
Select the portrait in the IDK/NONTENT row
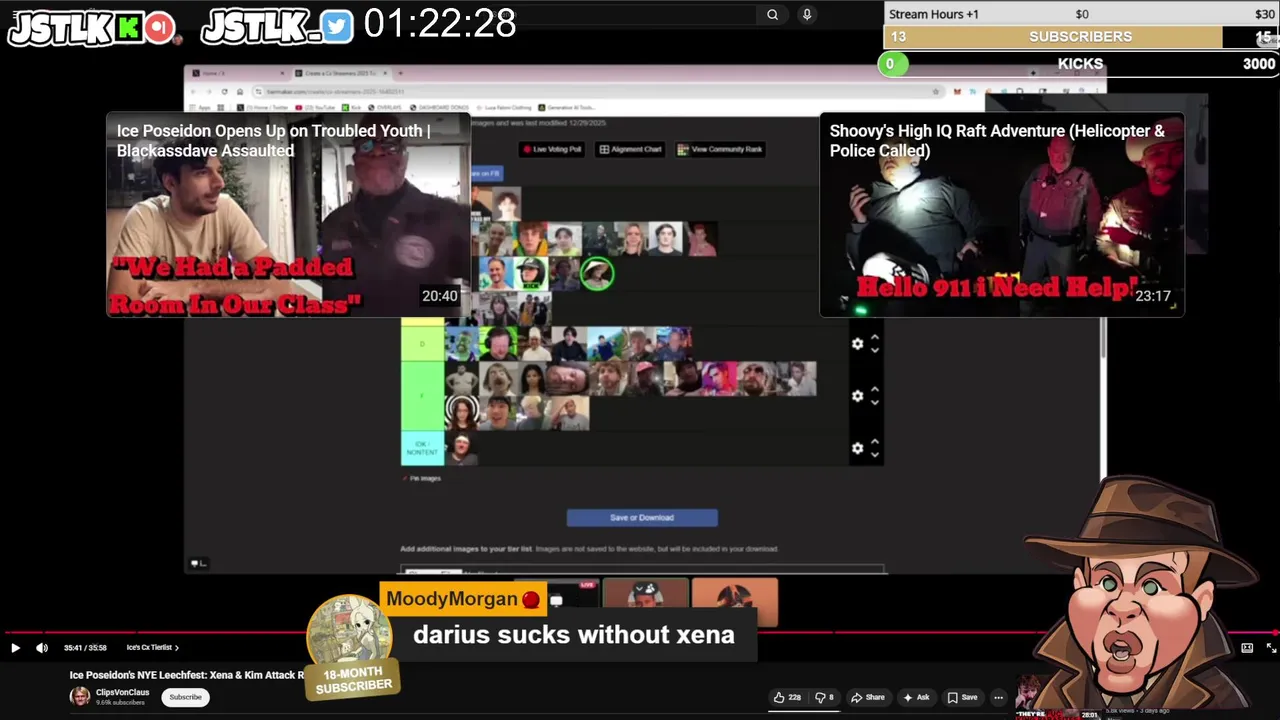pyautogui.click(x=461, y=448)
